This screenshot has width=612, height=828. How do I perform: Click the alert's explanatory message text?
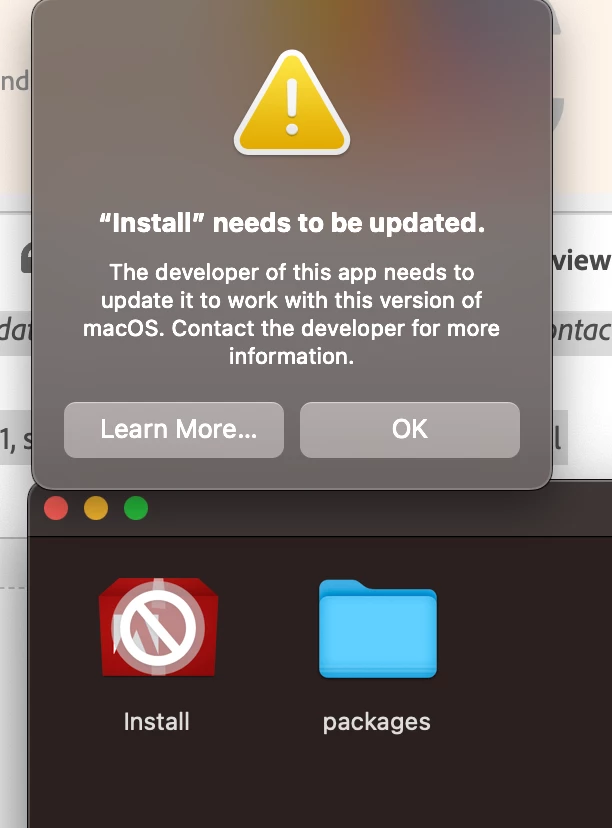click(291, 314)
